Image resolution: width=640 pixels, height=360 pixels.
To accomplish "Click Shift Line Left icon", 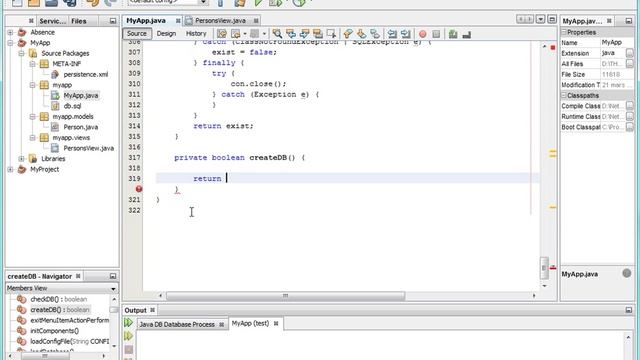I will tap(392, 33).
